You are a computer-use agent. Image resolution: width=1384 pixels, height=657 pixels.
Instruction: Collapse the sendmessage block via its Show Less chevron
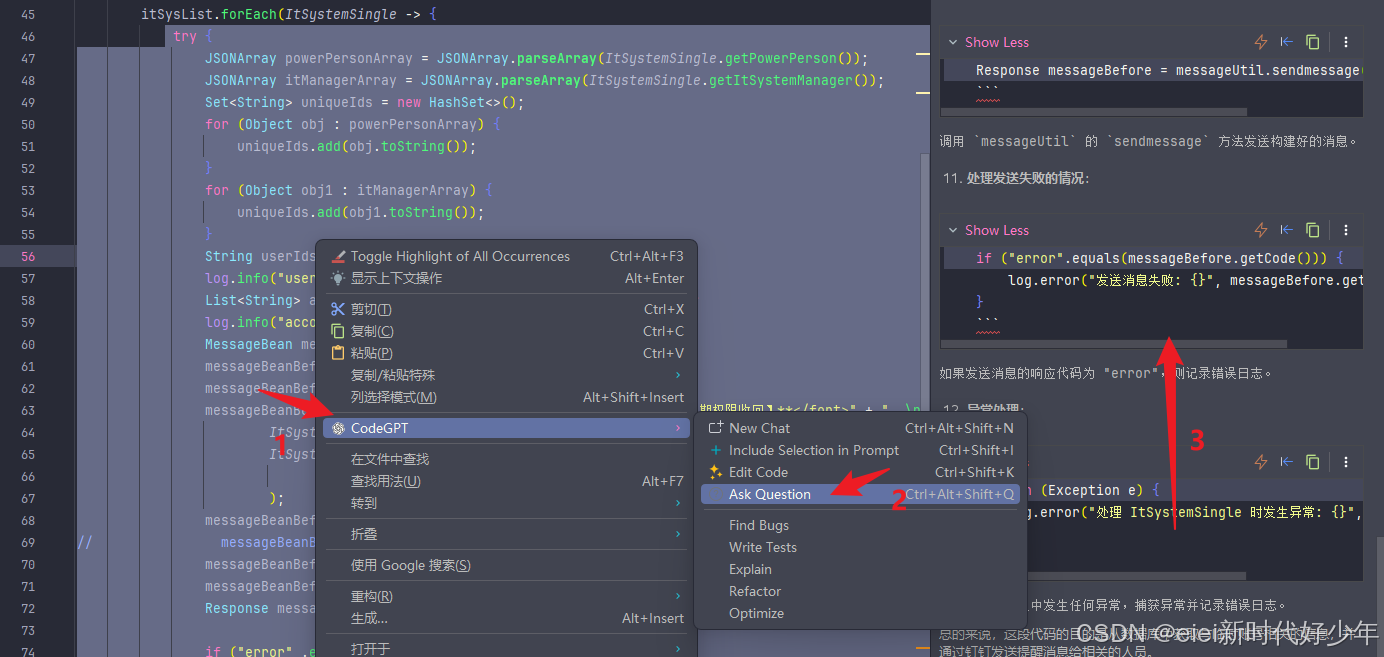[x=953, y=42]
